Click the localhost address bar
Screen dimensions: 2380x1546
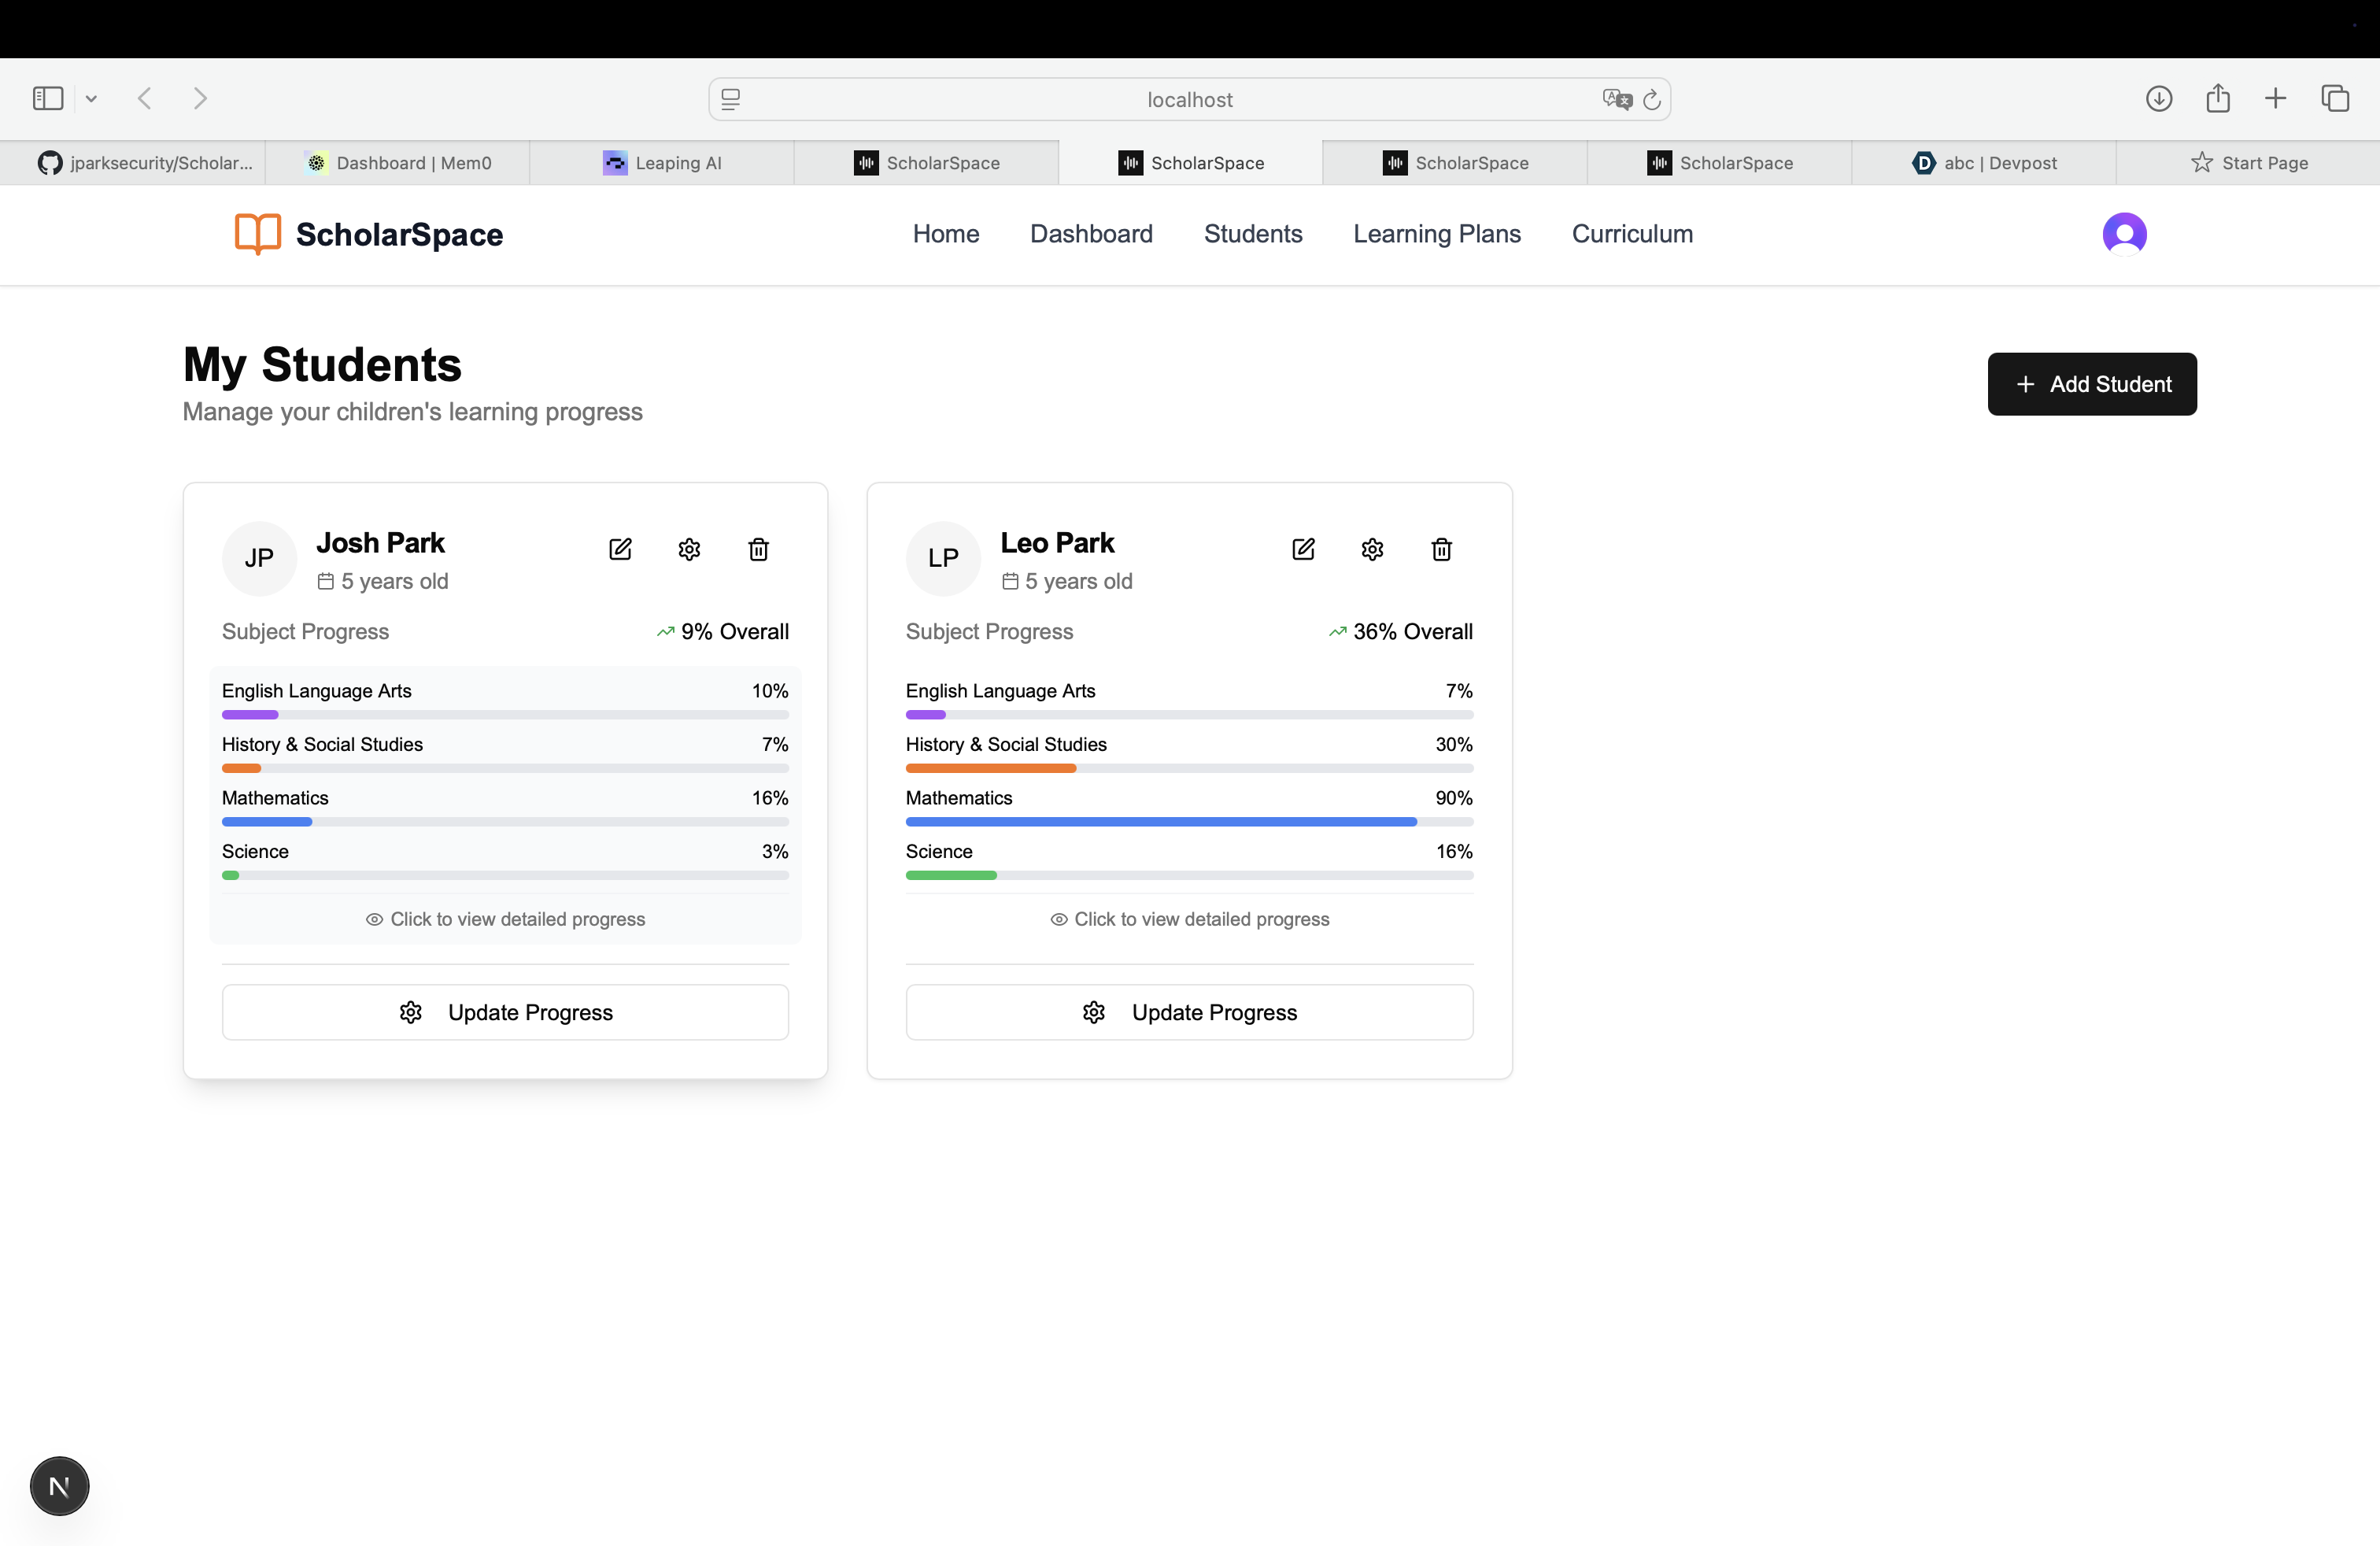[x=1188, y=99]
